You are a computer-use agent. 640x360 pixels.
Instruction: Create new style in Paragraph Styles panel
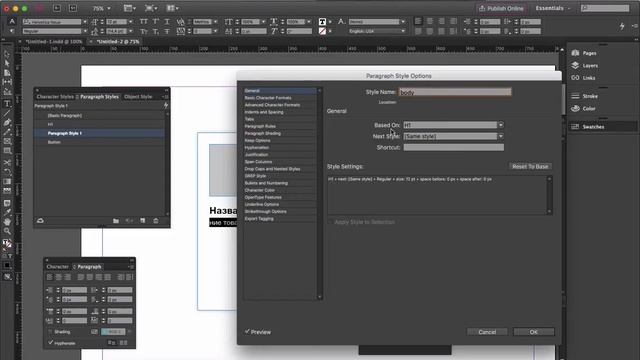[x=142, y=221]
